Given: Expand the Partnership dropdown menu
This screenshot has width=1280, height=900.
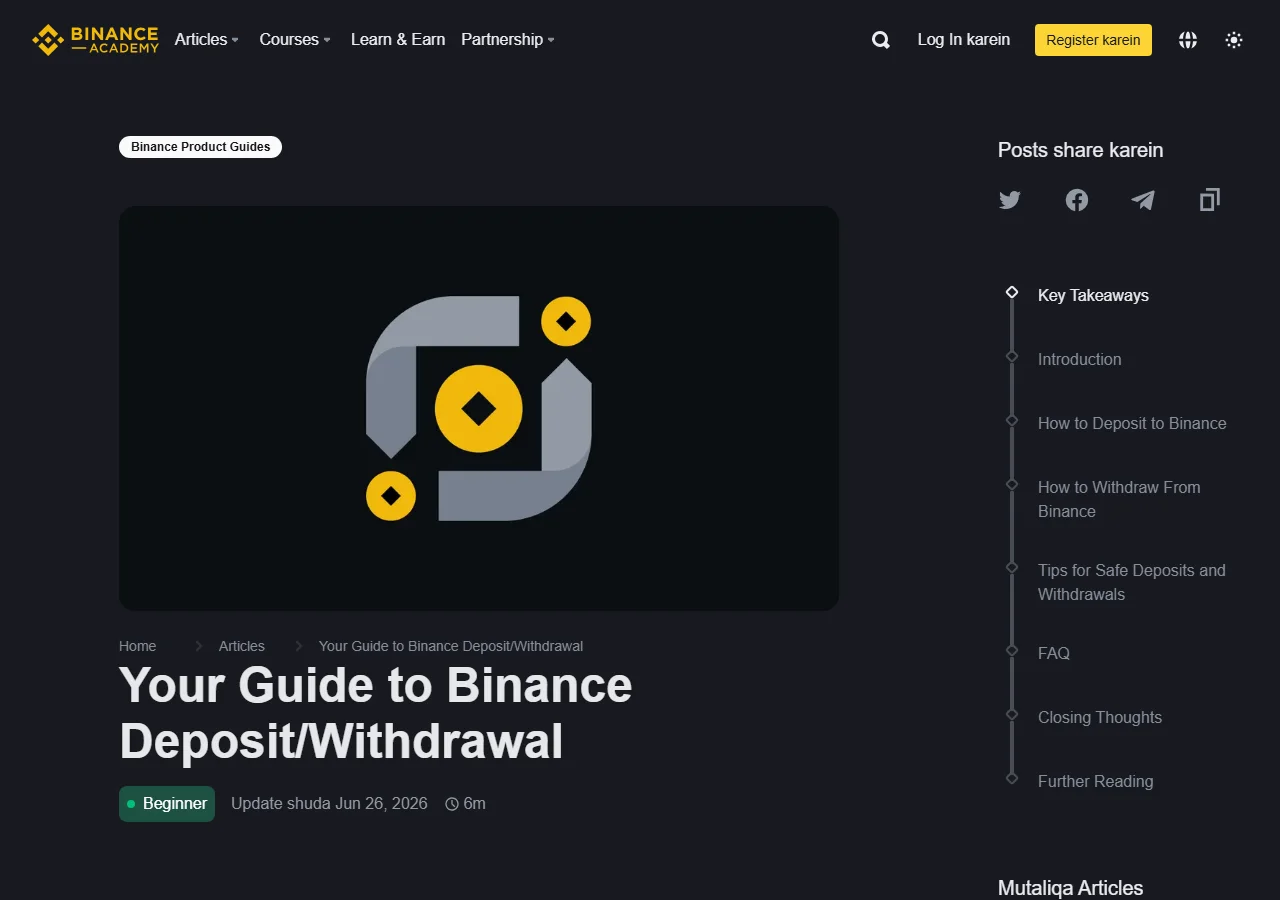Looking at the screenshot, I should pyautogui.click(x=508, y=40).
